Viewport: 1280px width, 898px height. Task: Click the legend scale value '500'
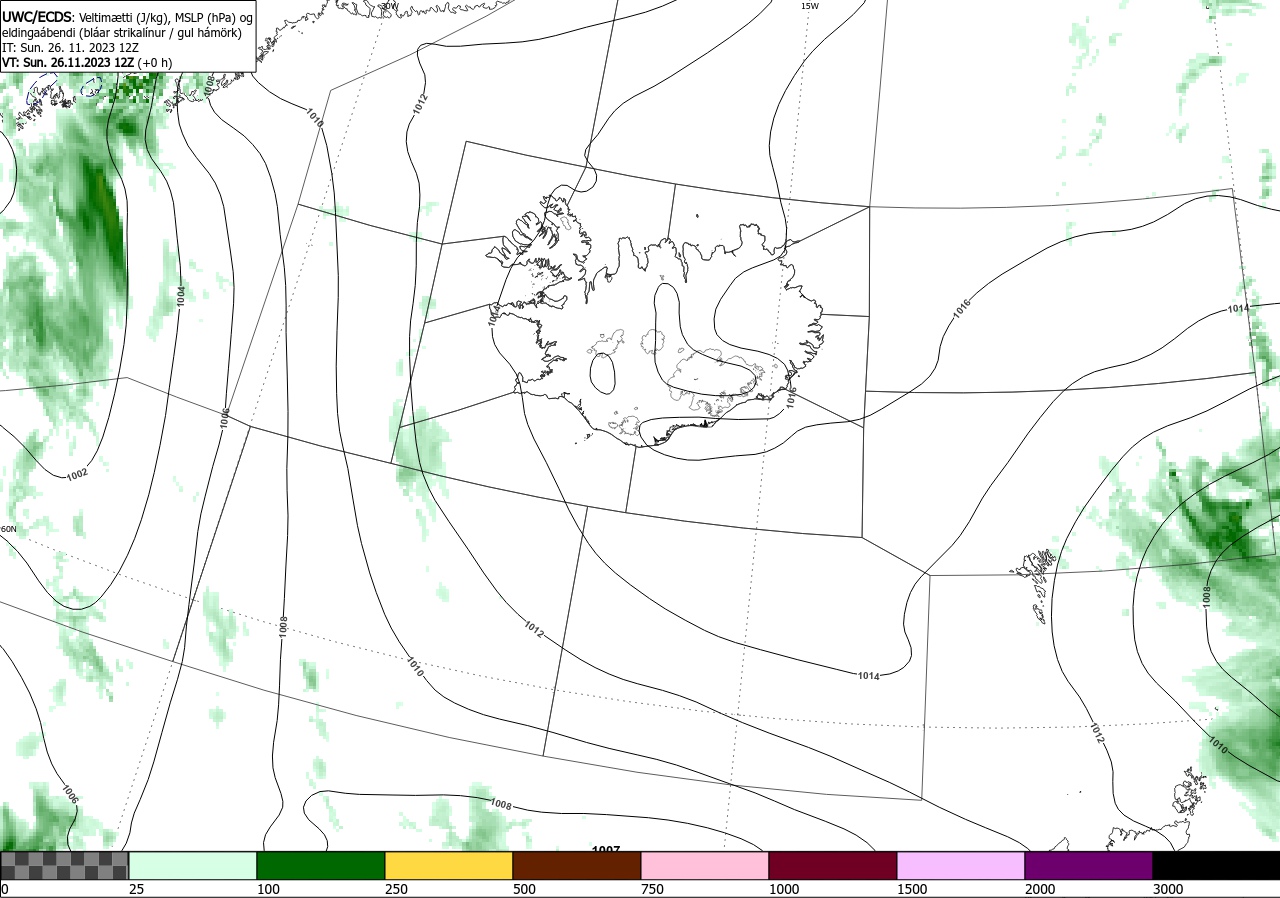[524, 889]
